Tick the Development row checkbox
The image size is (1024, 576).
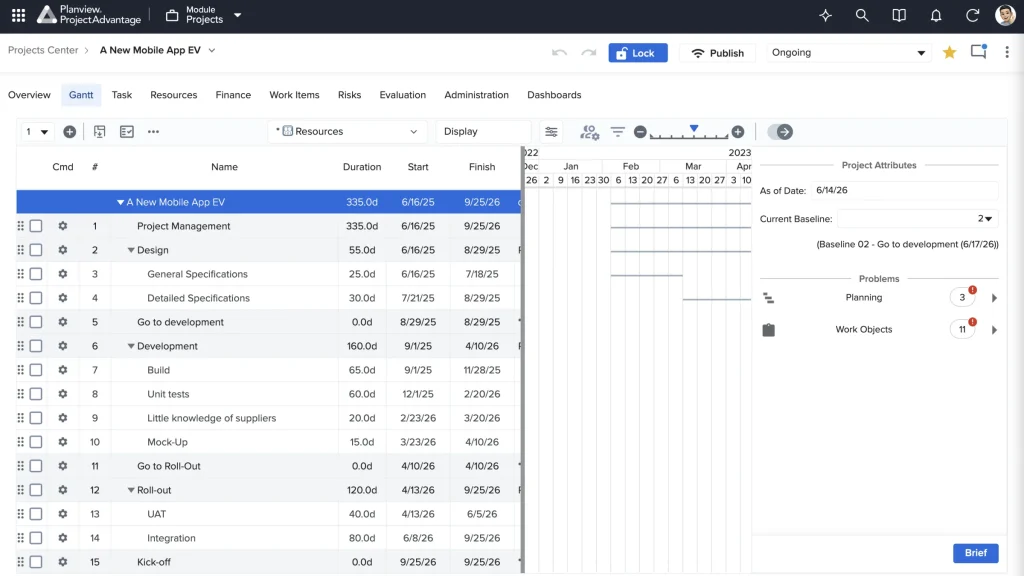coord(36,346)
